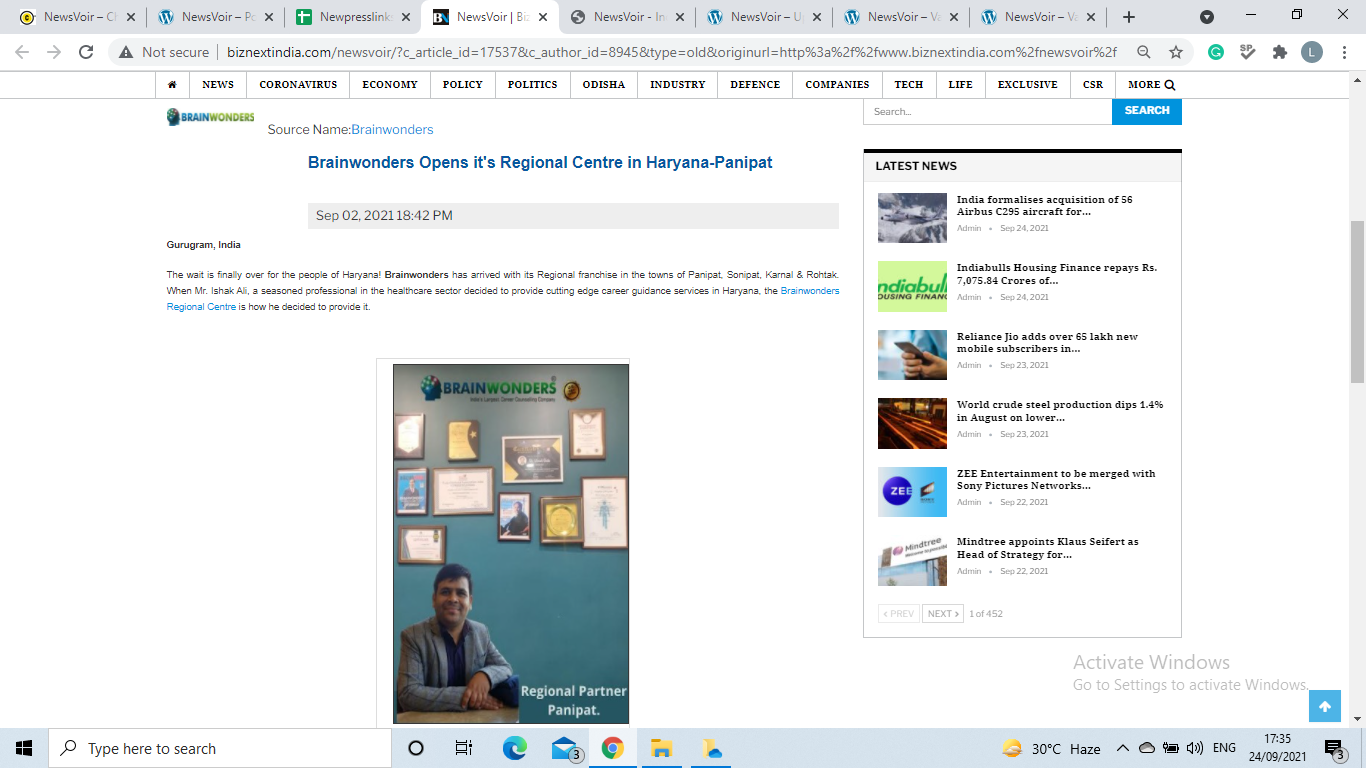Switch to the NewsVoir – Up tab
The image size is (1366, 768).
(x=764, y=17)
